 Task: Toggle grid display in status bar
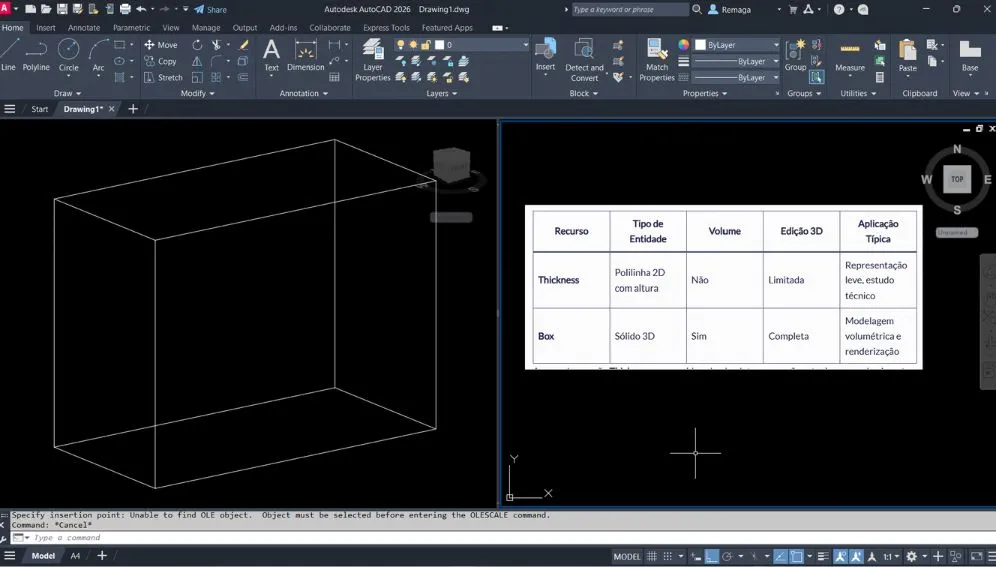click(x=653, y=556)
